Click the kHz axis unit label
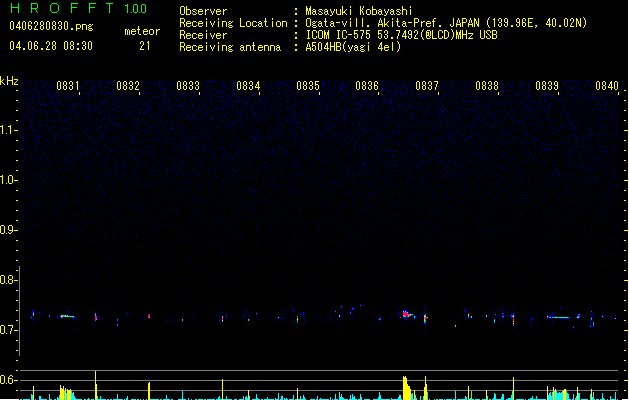This screenshot has height=400, width=629. pos(9,81)
